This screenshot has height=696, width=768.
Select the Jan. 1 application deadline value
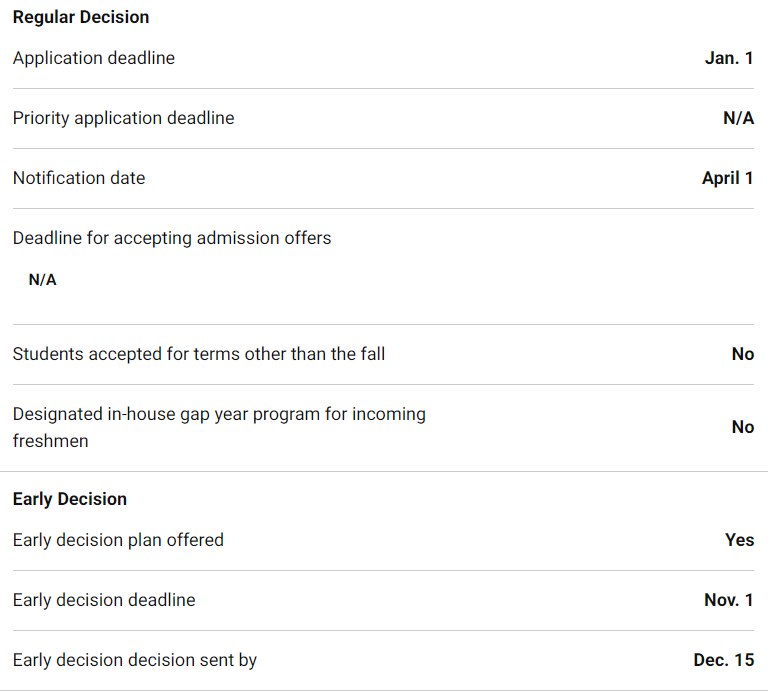point(729,58)
